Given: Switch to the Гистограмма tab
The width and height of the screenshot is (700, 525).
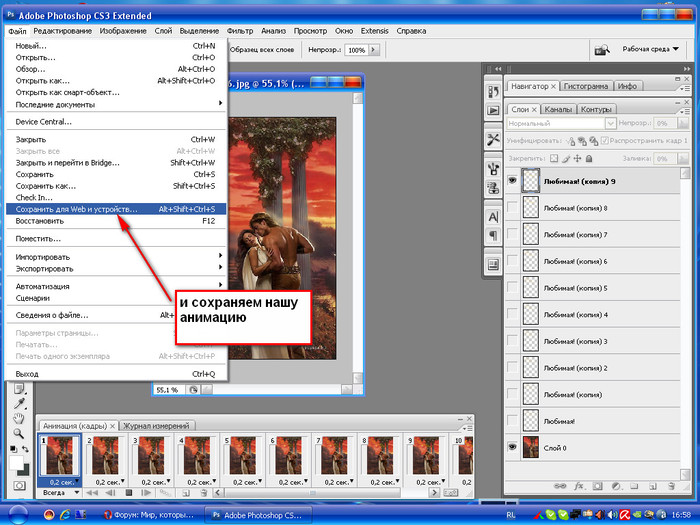Looking at the screenshot, I should [x=586, y=86].
